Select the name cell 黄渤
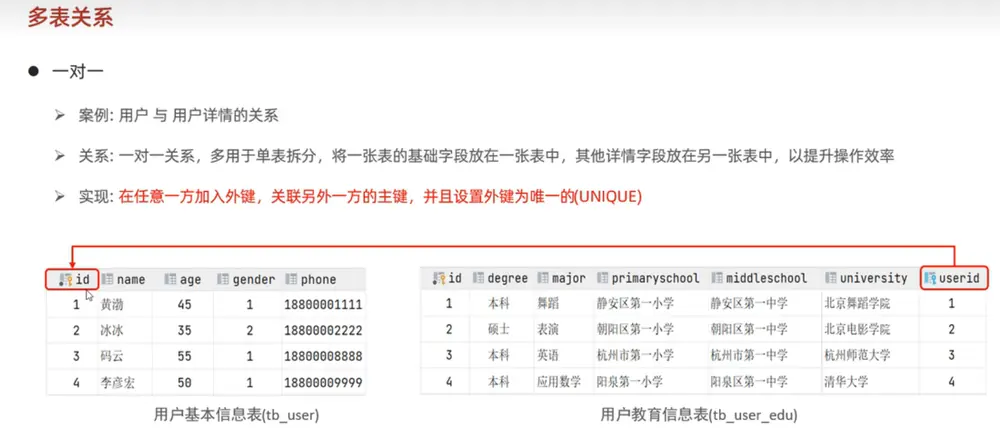This screenshot has height=438, width=1000. click(112, 305)
